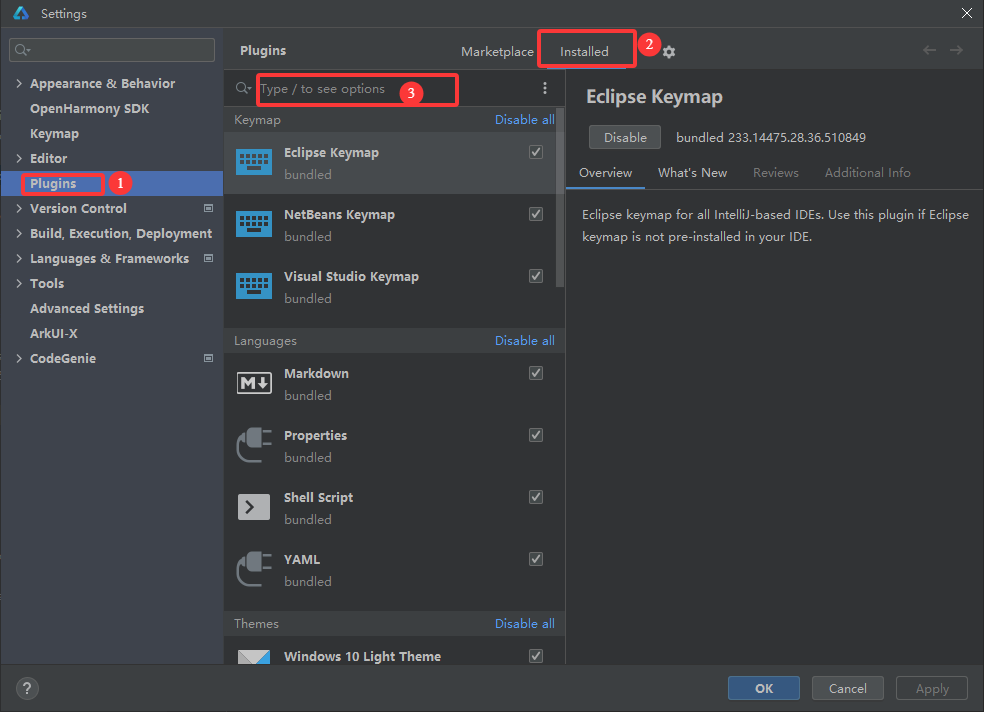
Task: Uncheck the Eclipse Keymap plugin checkbox
Action: pos(536,152)
